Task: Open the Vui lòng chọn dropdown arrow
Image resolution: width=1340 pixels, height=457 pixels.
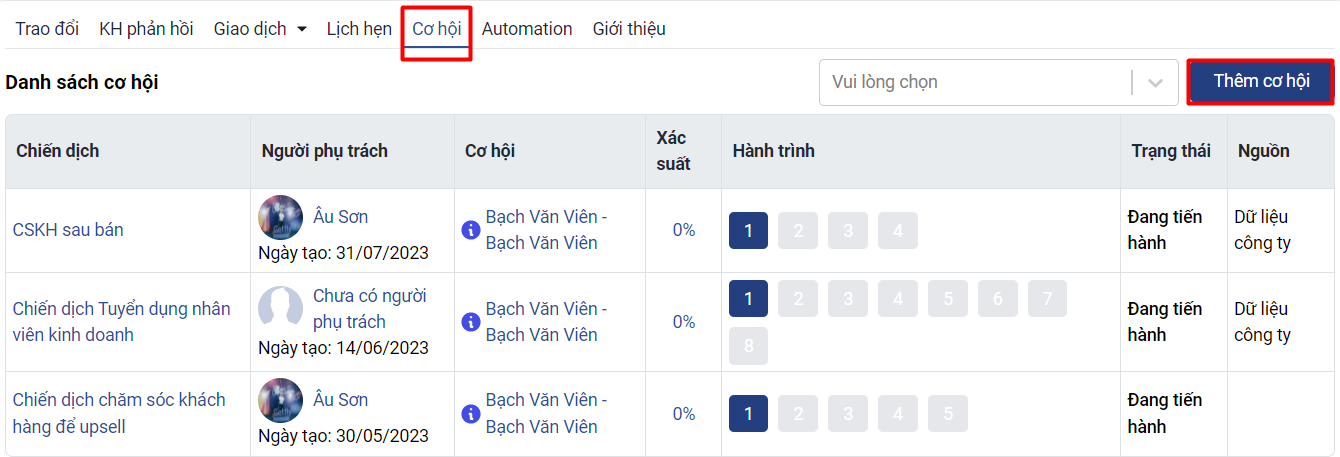Action: point(1156,82)
